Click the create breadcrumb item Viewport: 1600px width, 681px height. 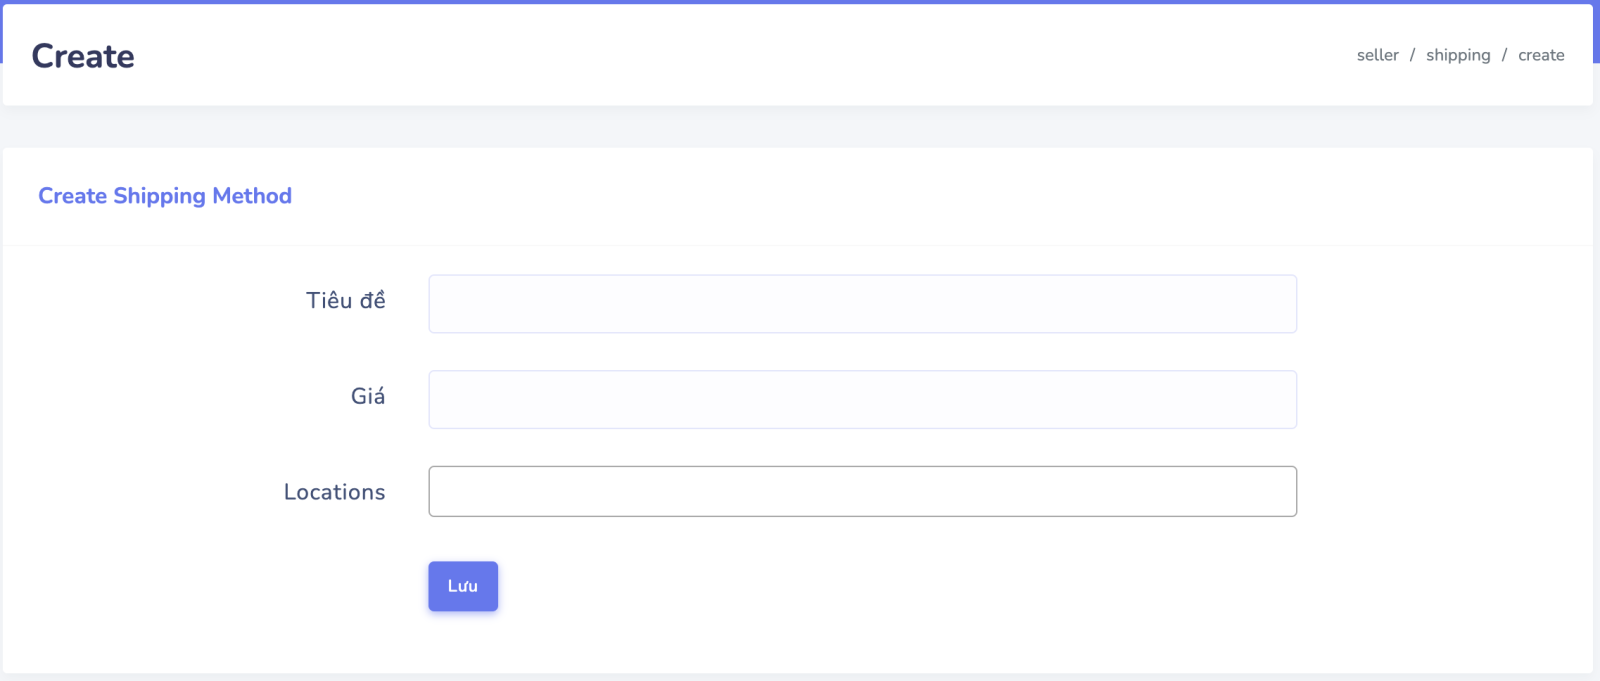1541,55
